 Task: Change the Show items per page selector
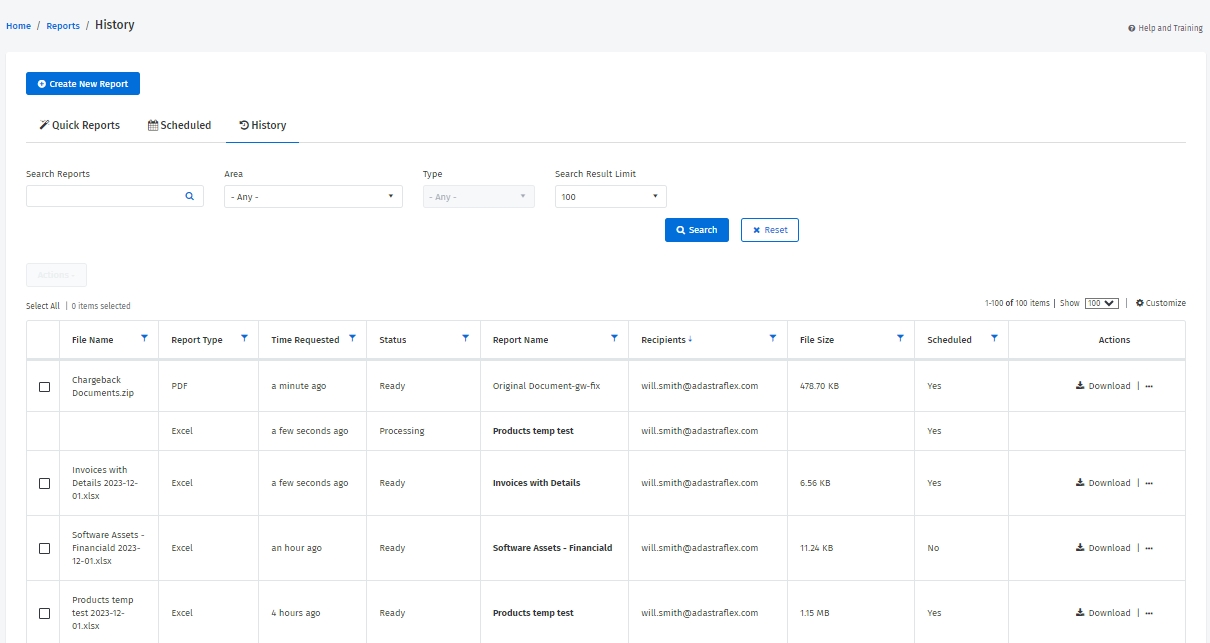pyautogui.click(x=1101, y=303)
